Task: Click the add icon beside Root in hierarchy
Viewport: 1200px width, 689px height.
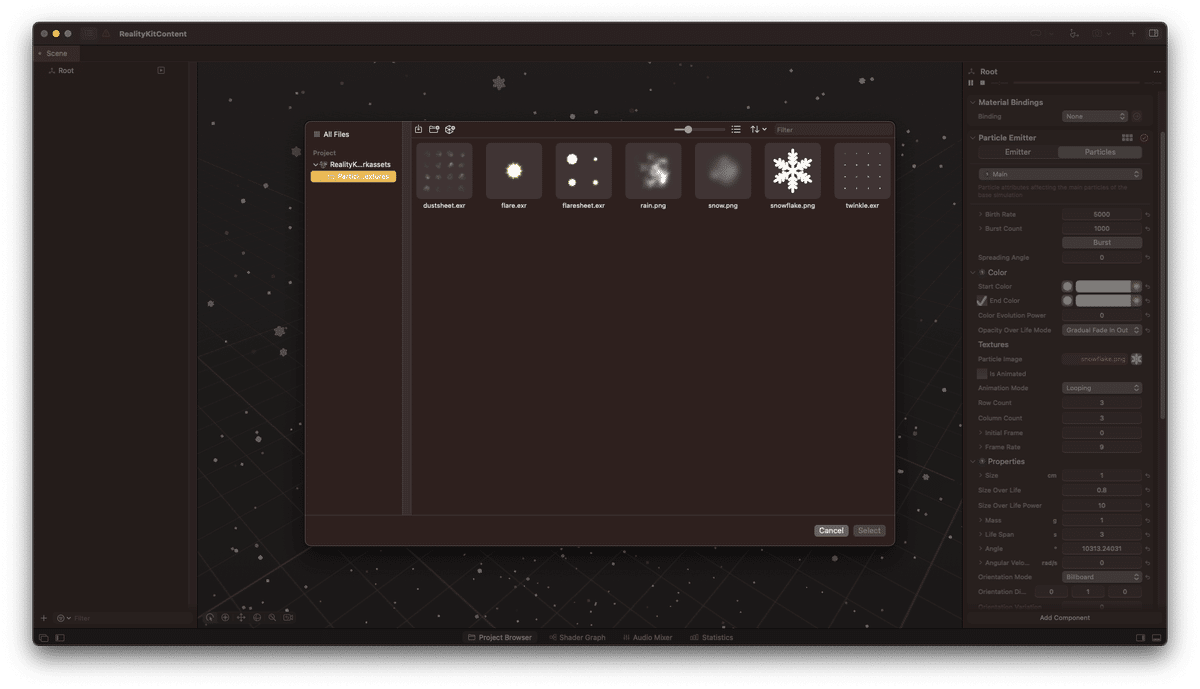Action: coord(161,70)
